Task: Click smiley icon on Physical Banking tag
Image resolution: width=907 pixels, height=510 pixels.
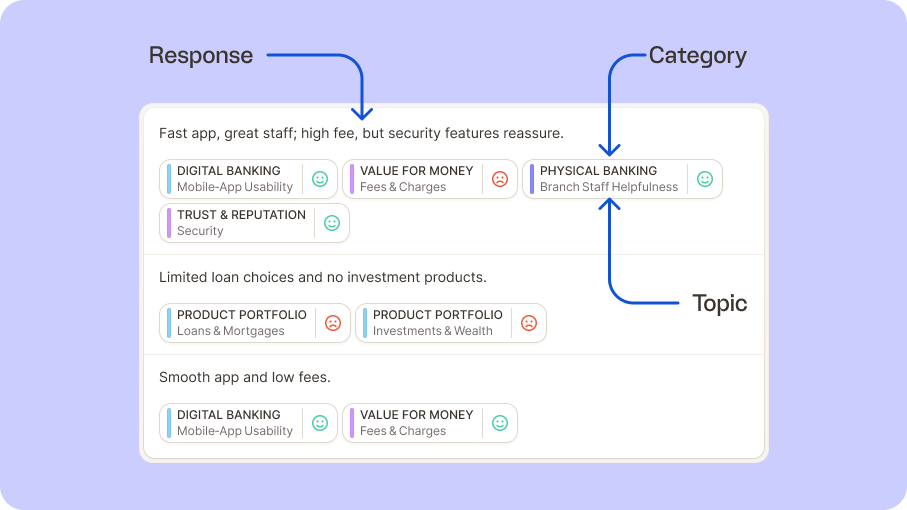Action: click(705, 179)
